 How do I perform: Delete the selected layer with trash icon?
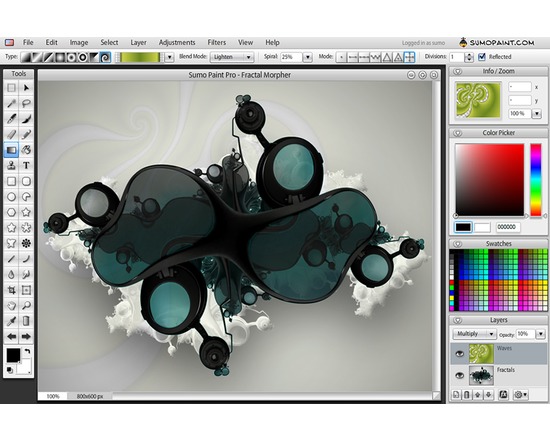tap(466, 395)
